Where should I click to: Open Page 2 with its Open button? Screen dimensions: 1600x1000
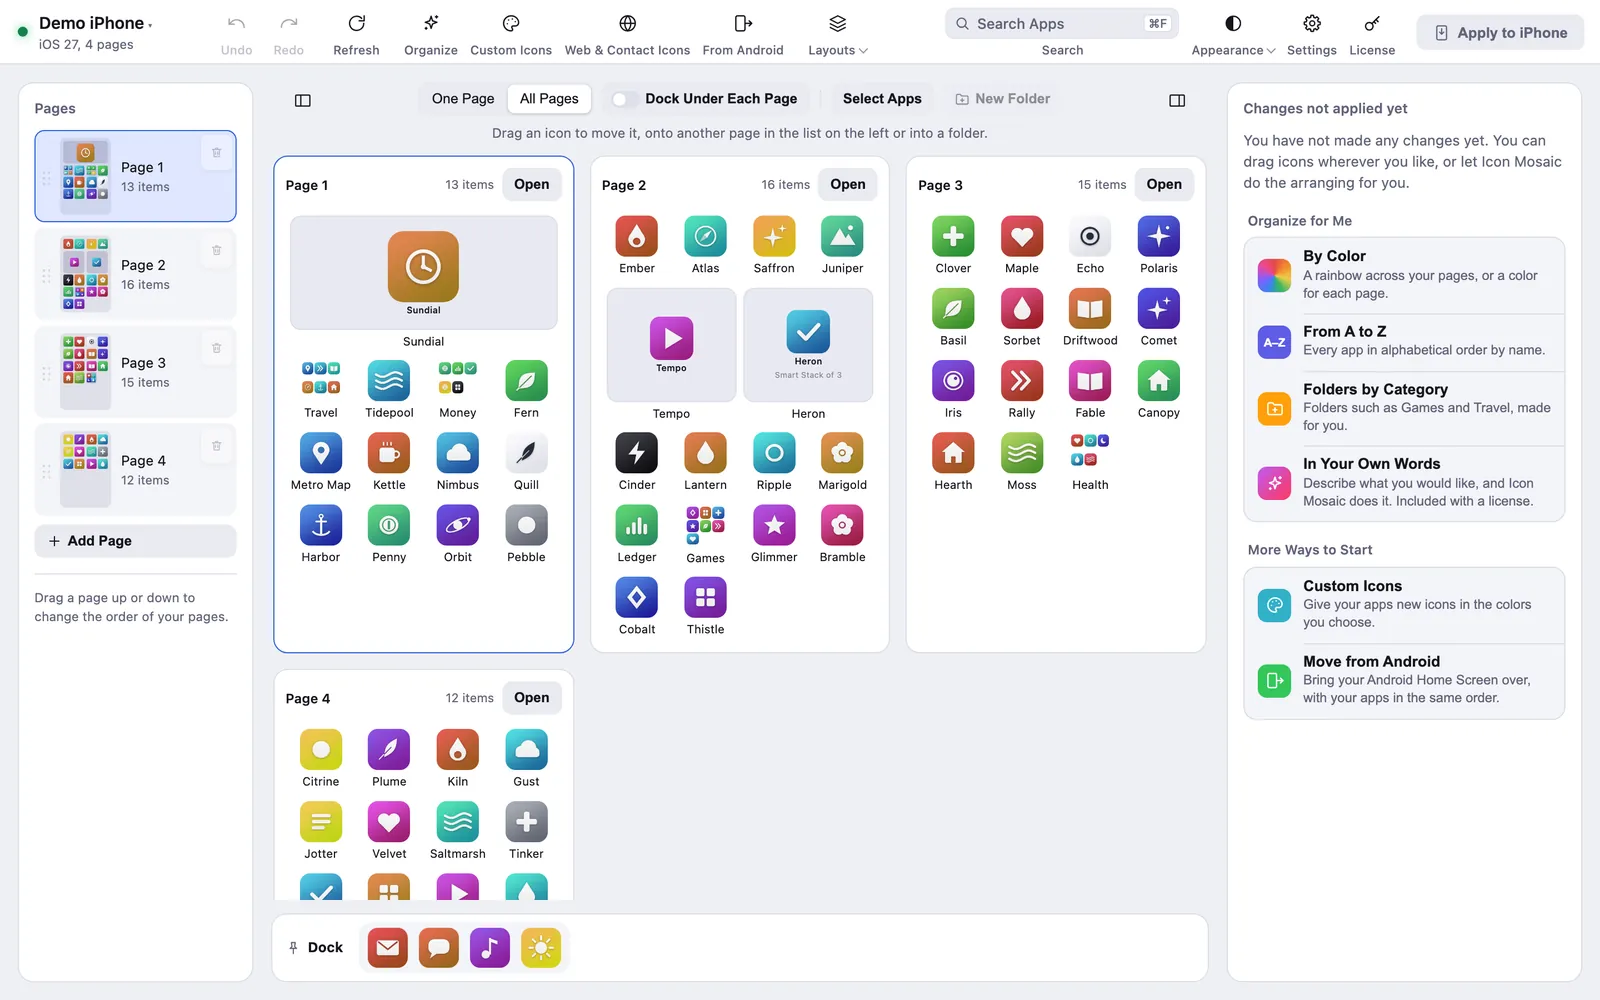848,184
